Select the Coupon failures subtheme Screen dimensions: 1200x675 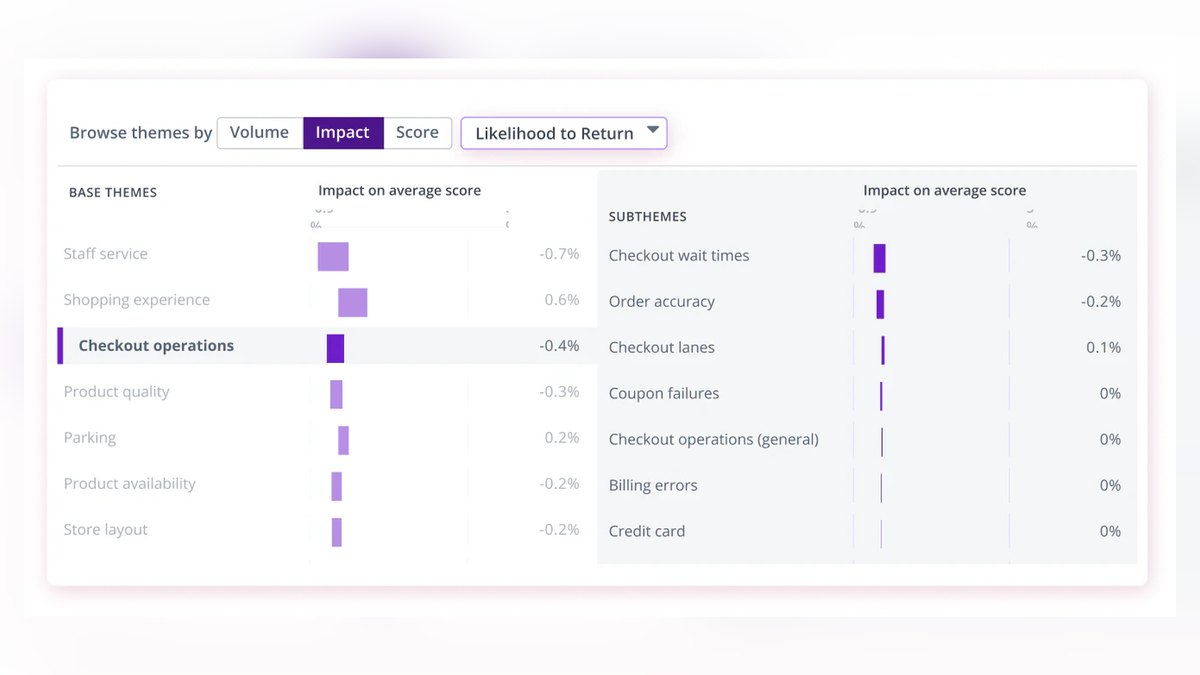[x=664, y=394]
